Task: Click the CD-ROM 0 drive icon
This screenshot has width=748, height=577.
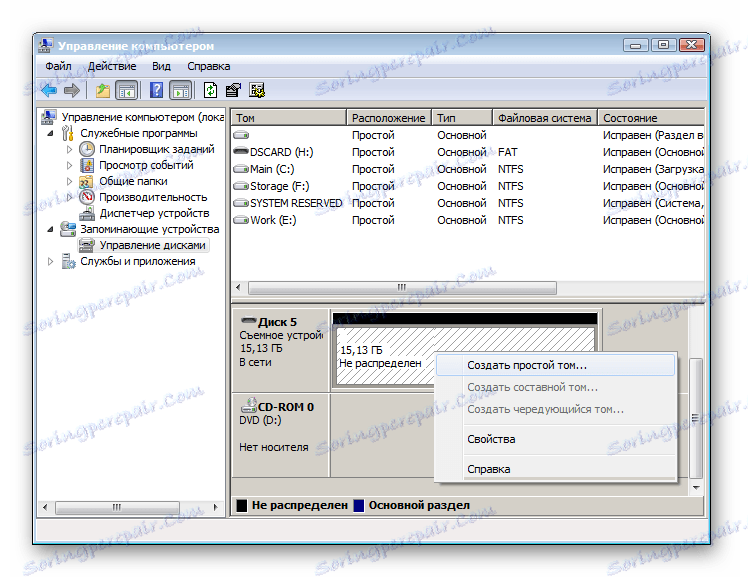Action: coord(249,406)
